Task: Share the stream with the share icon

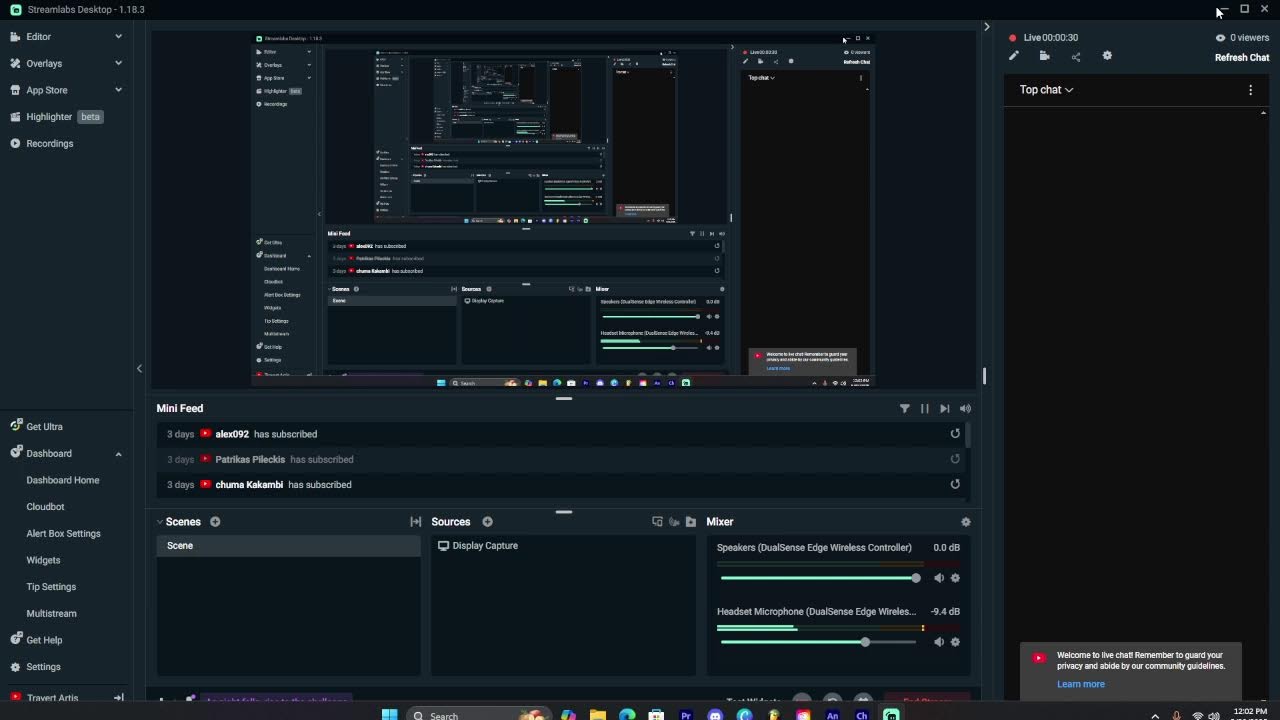Action: pos(1076,56)
